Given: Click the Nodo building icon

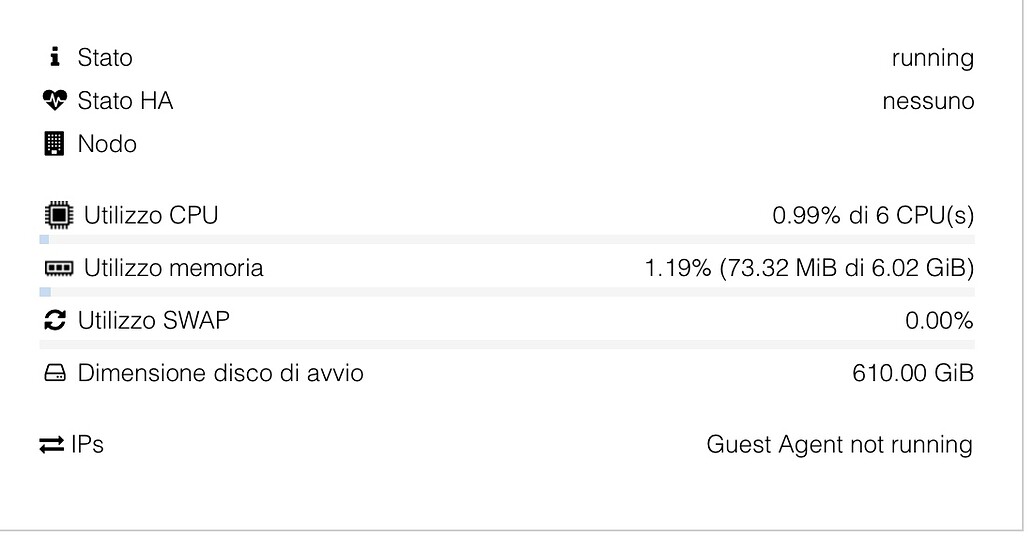Looking at the screenshot, I should click(x=54, y=144).
